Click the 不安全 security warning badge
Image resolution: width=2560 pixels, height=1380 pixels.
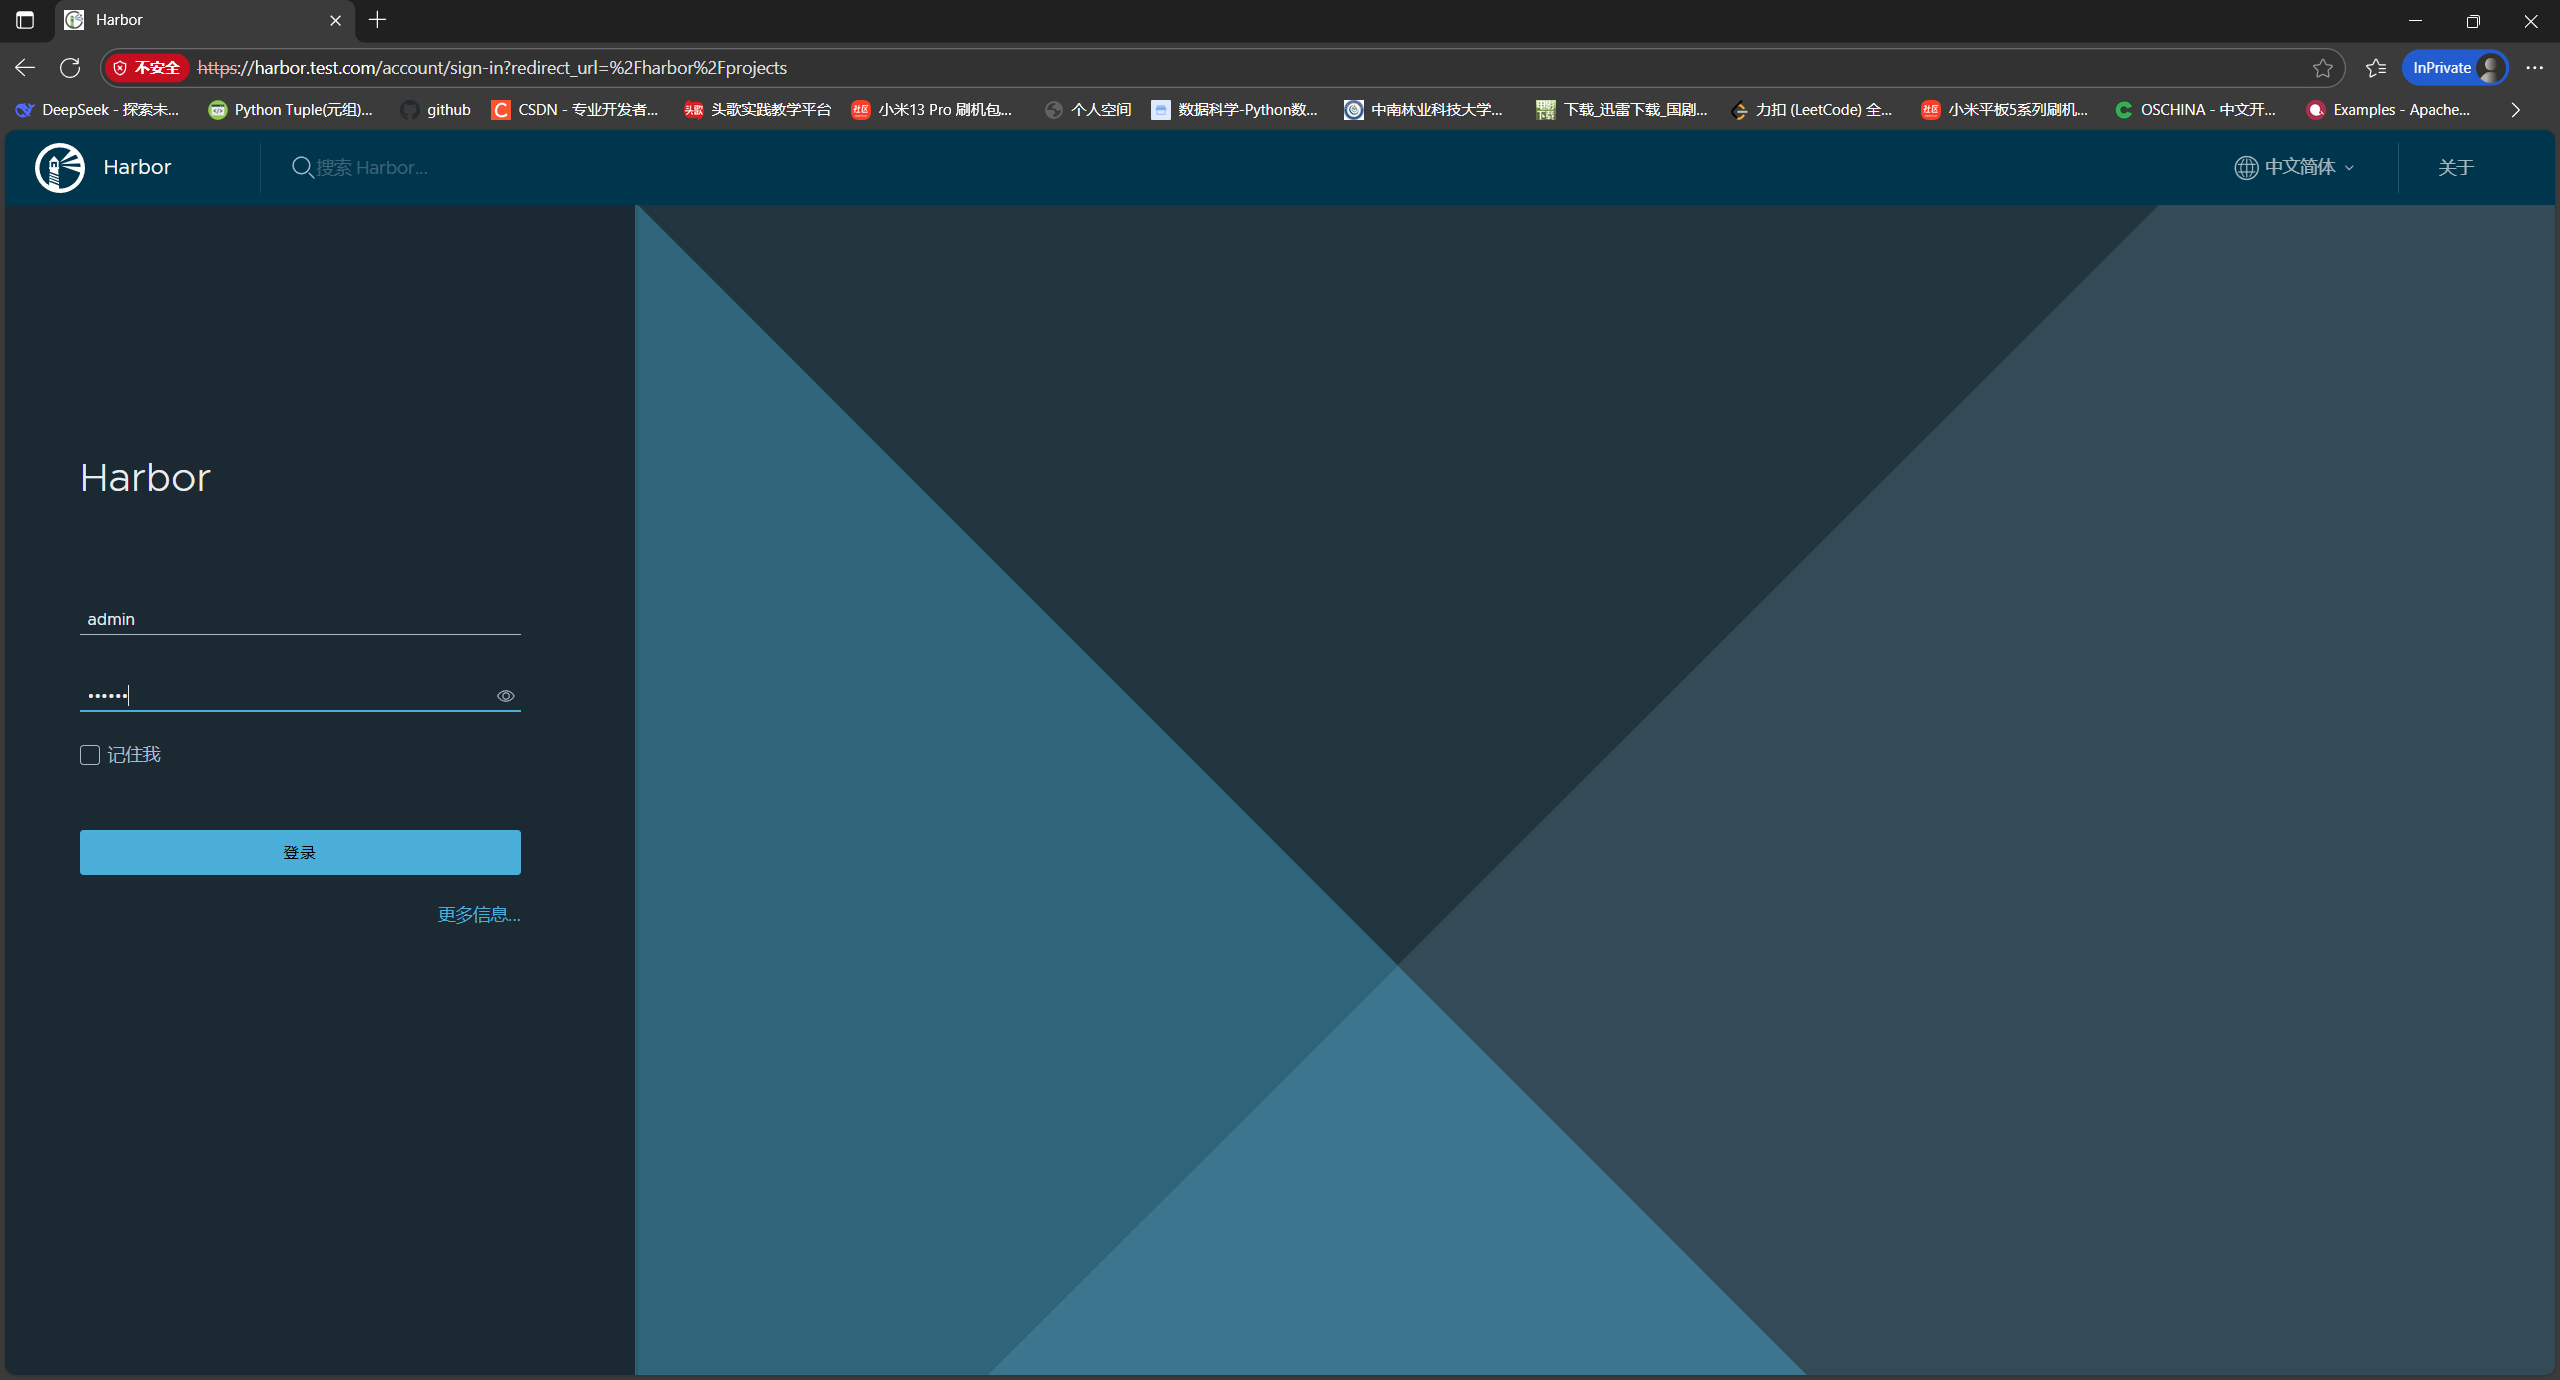click(x=147, y=68)
